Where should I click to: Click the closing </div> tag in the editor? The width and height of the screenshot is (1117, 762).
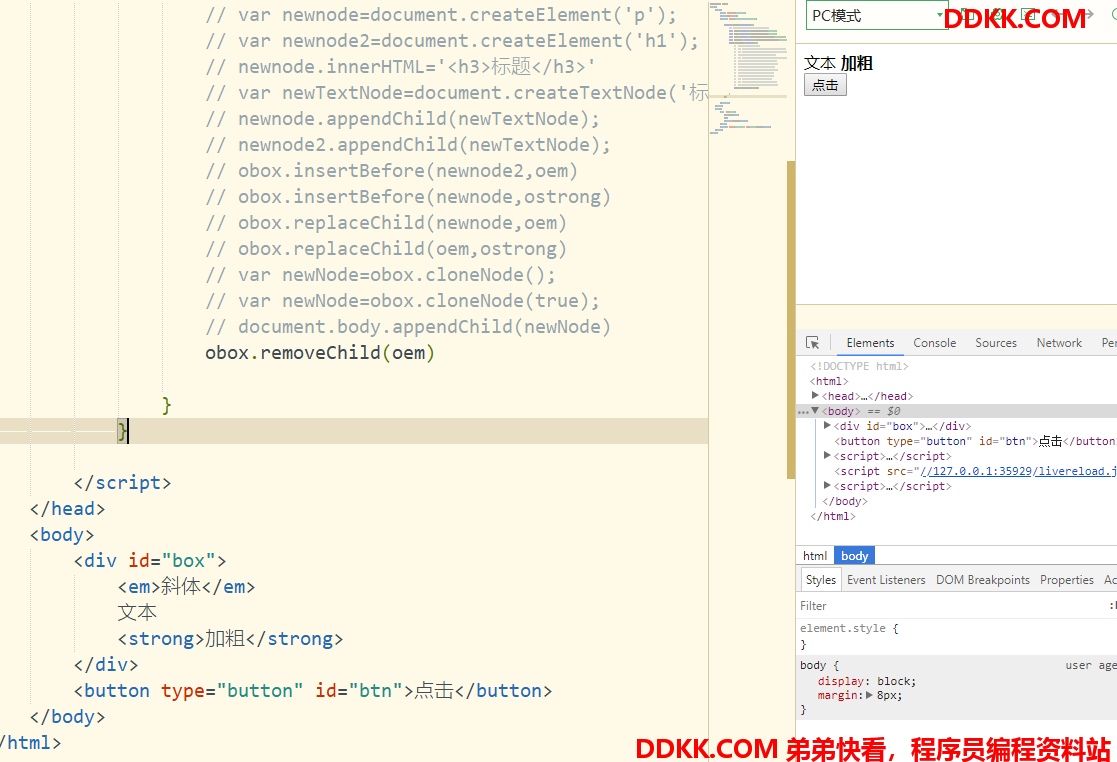click(106, 664)
